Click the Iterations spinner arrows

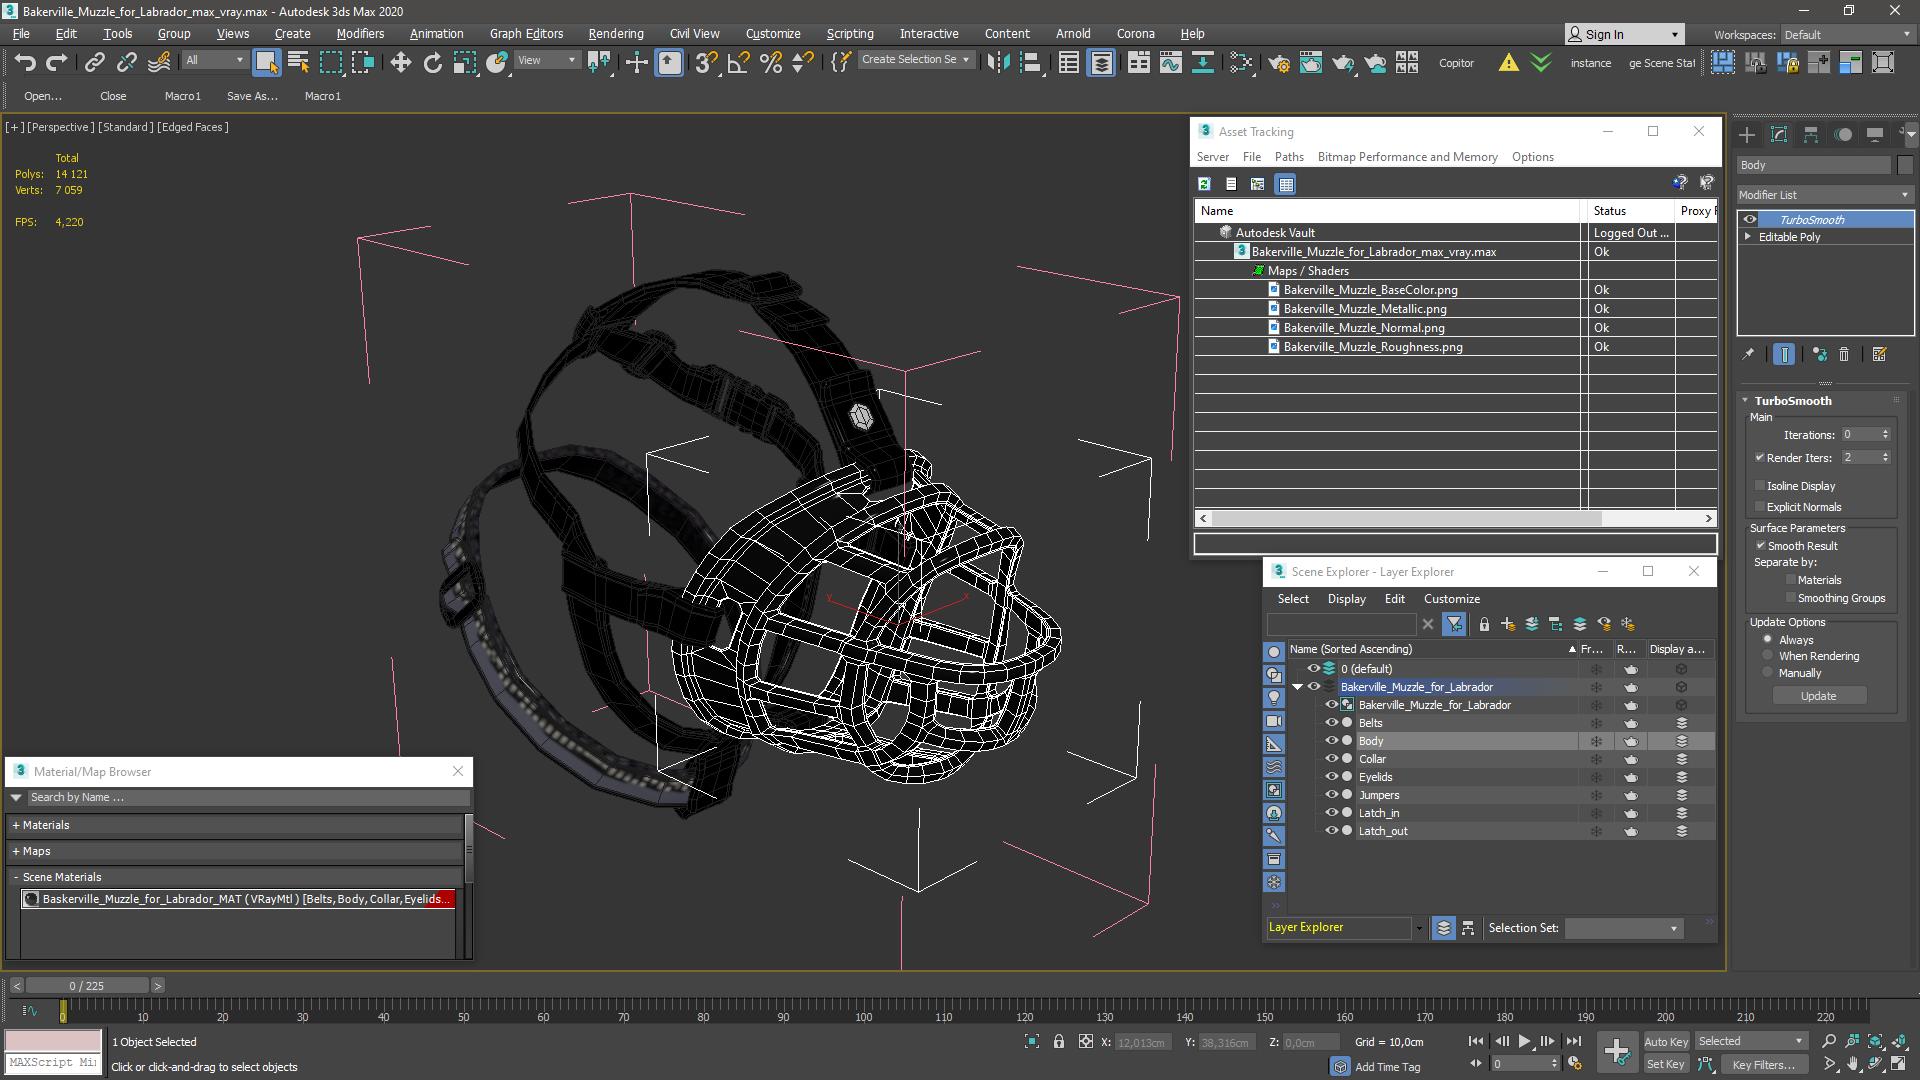click(1885, 435)
